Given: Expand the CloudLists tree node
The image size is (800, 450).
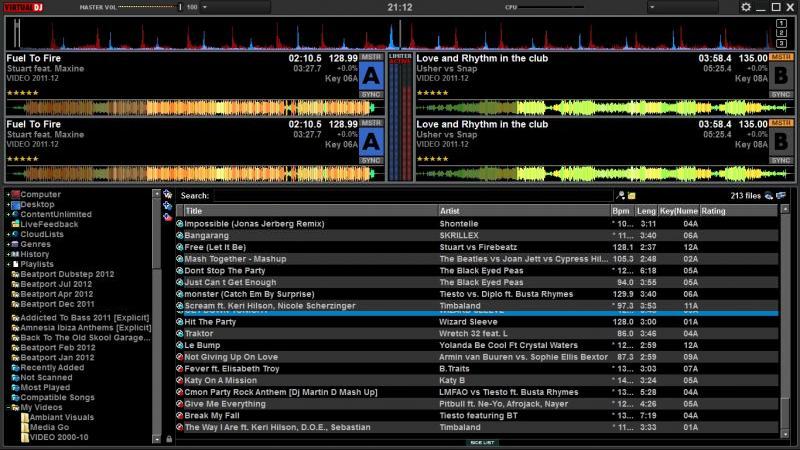Looking at the screenshot, I should pos(8,234).
